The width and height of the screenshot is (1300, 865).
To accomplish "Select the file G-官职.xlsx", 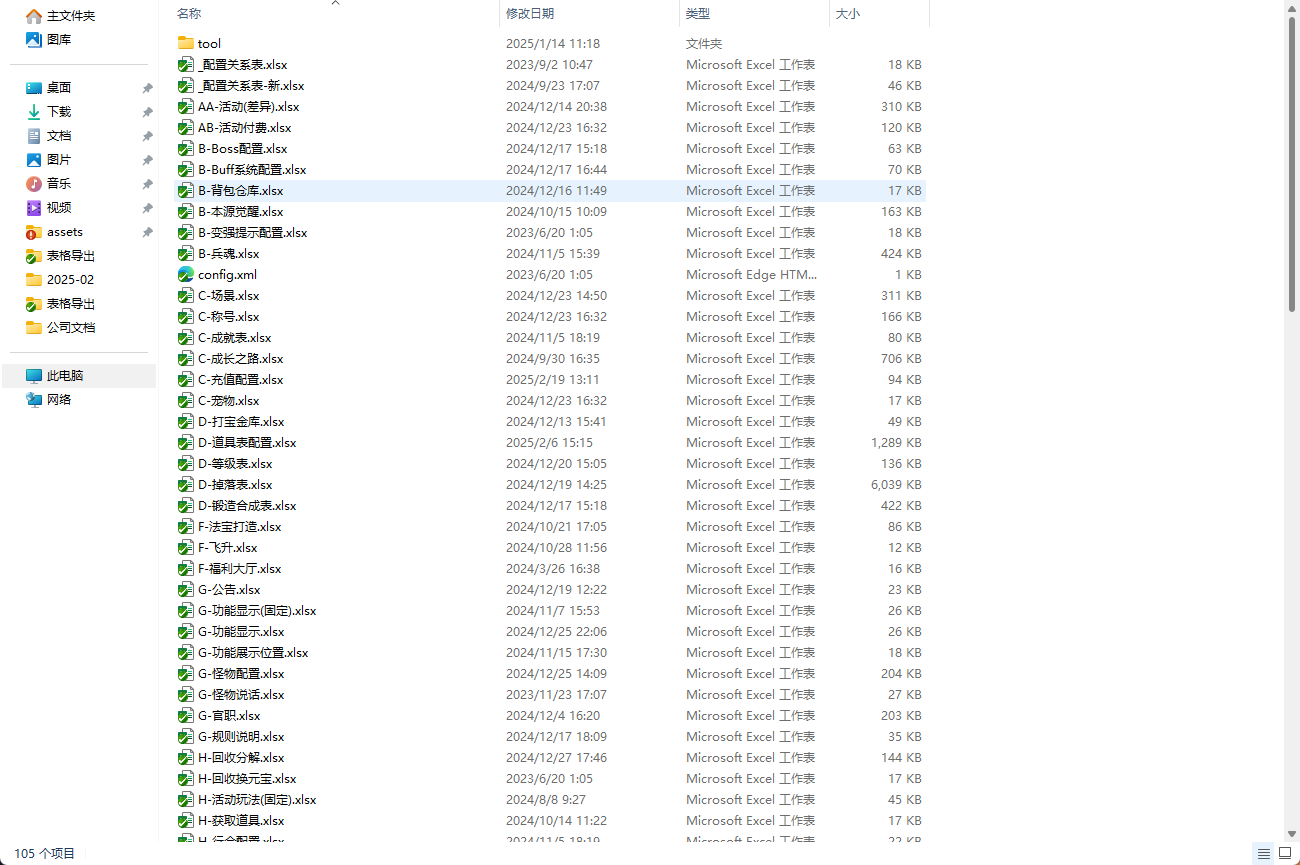I will pos(229,715).
